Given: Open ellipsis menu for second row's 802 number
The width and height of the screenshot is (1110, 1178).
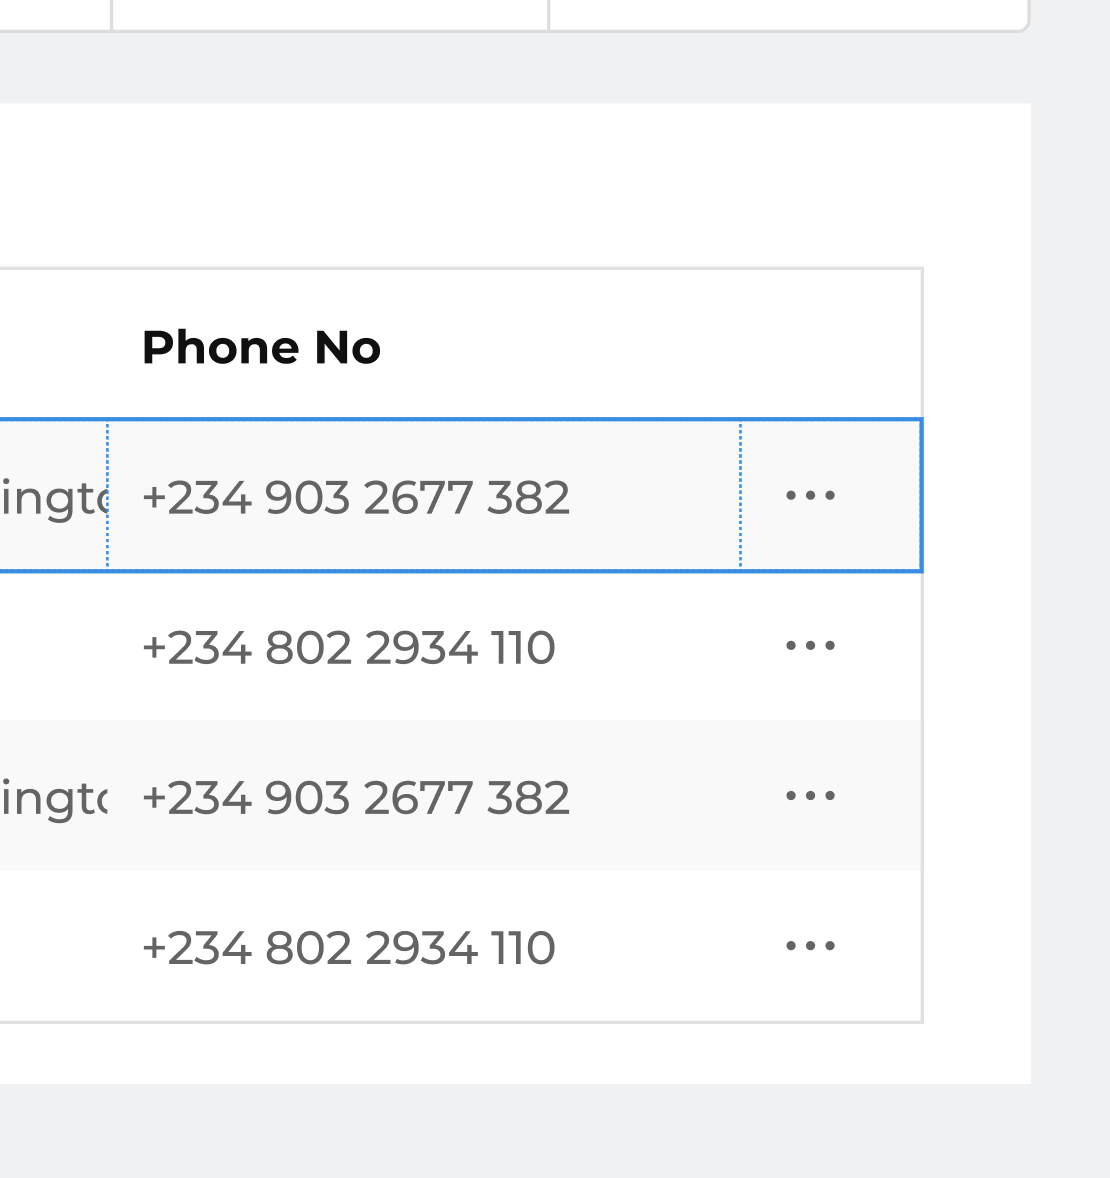Looking at the screenshot, I should [810, 645].
